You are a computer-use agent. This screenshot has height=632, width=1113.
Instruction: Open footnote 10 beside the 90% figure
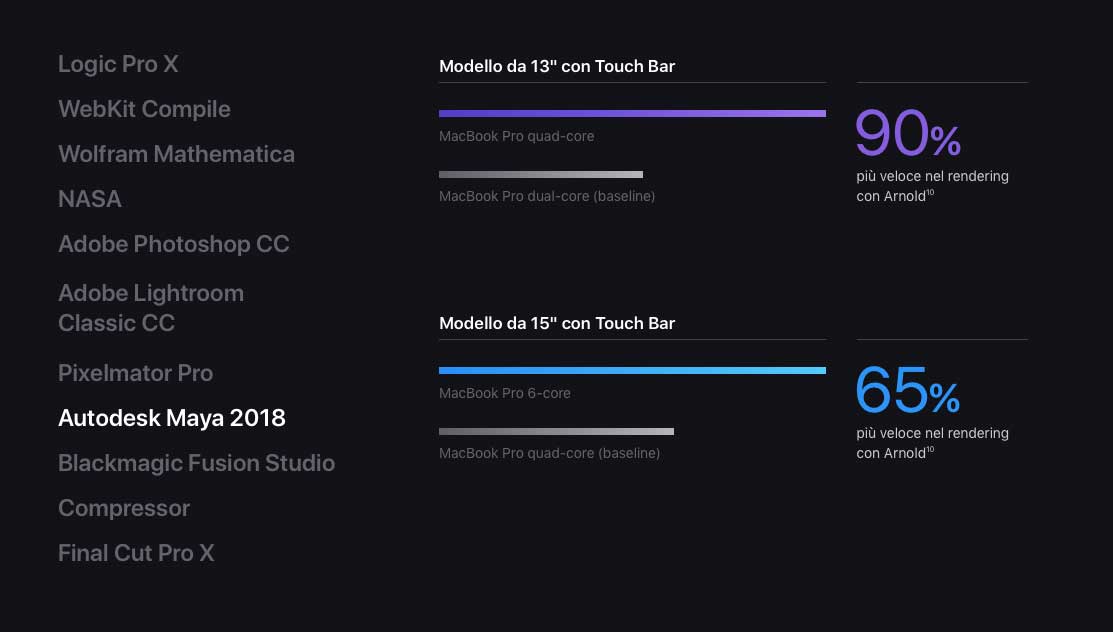[x=931, y=194]
